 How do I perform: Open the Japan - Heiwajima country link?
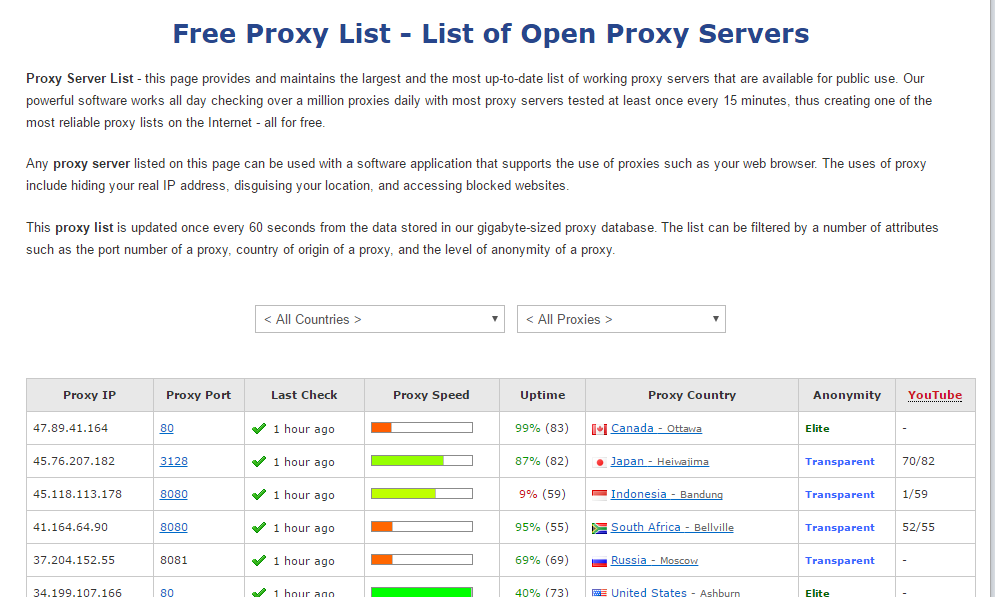point(659,461)
